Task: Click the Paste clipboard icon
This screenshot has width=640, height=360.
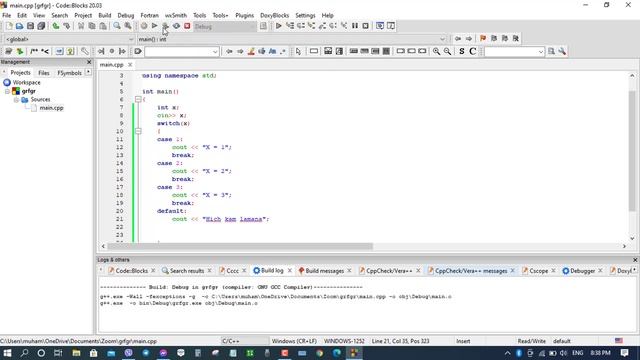Action: [103, 26]
